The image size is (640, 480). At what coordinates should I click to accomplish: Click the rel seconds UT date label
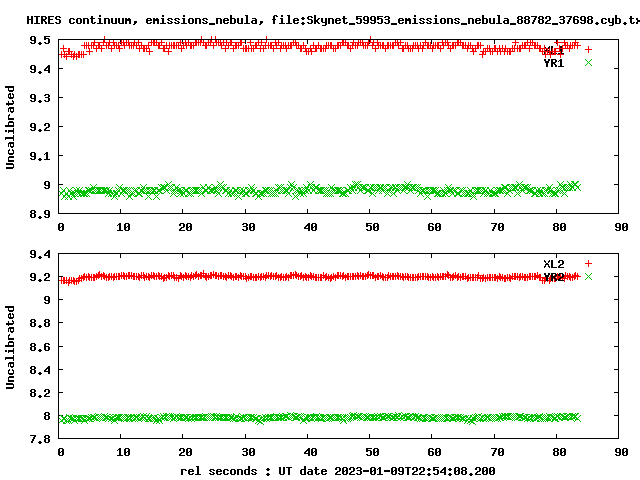(338, 471)
